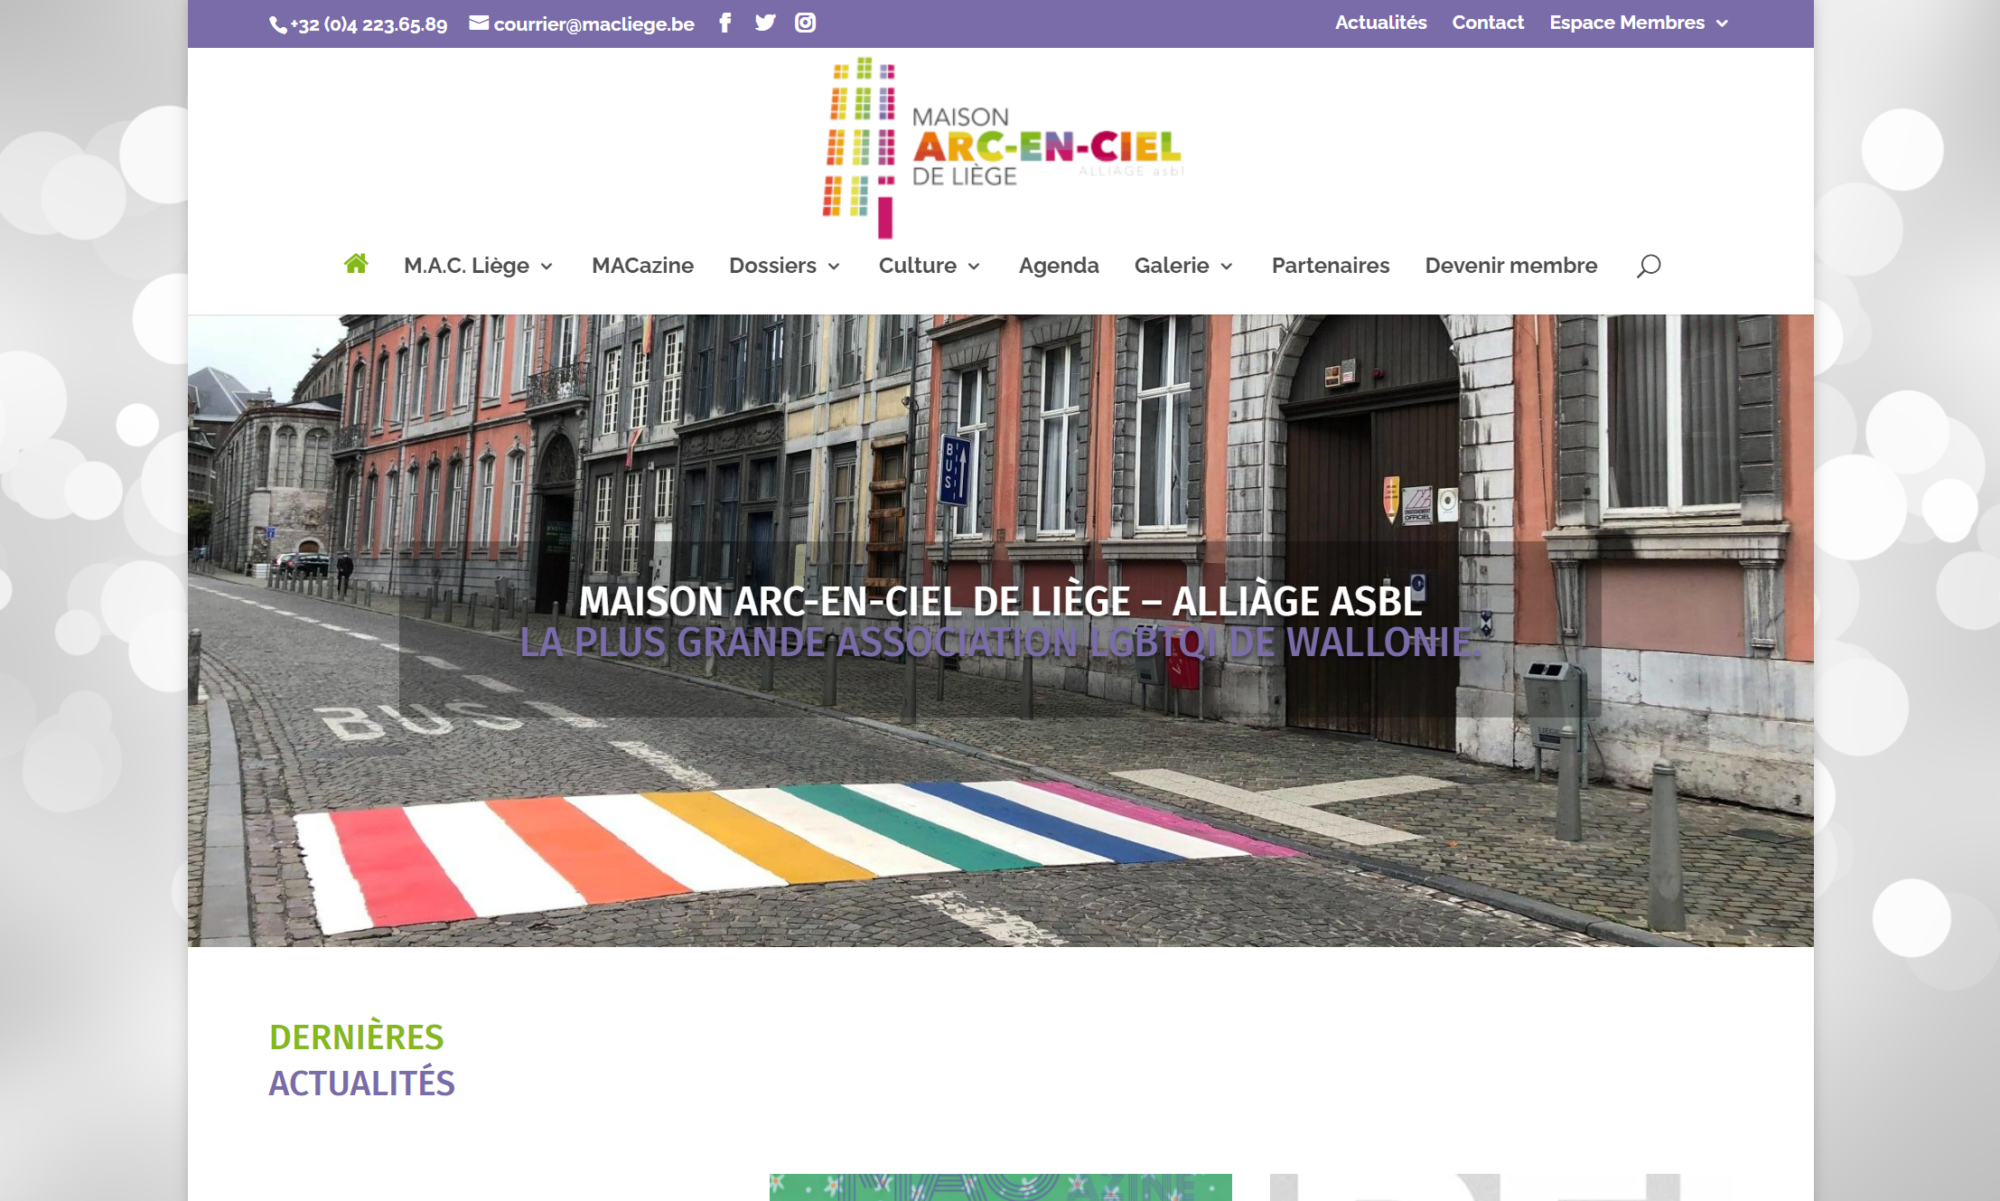Open the Instagram profile icon

click(x=805, y=23)
